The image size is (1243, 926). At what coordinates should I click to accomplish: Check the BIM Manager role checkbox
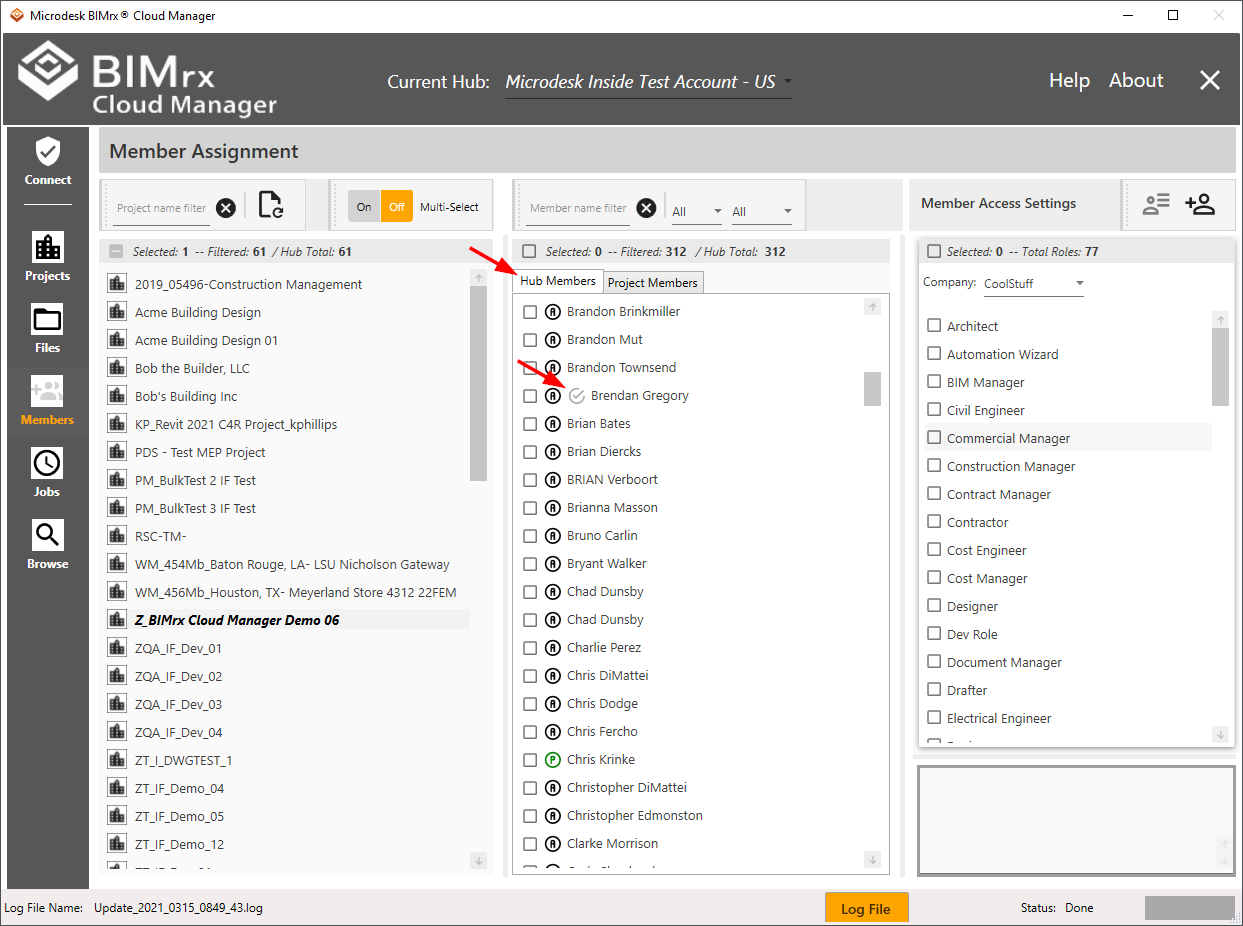tap(934, 381)
